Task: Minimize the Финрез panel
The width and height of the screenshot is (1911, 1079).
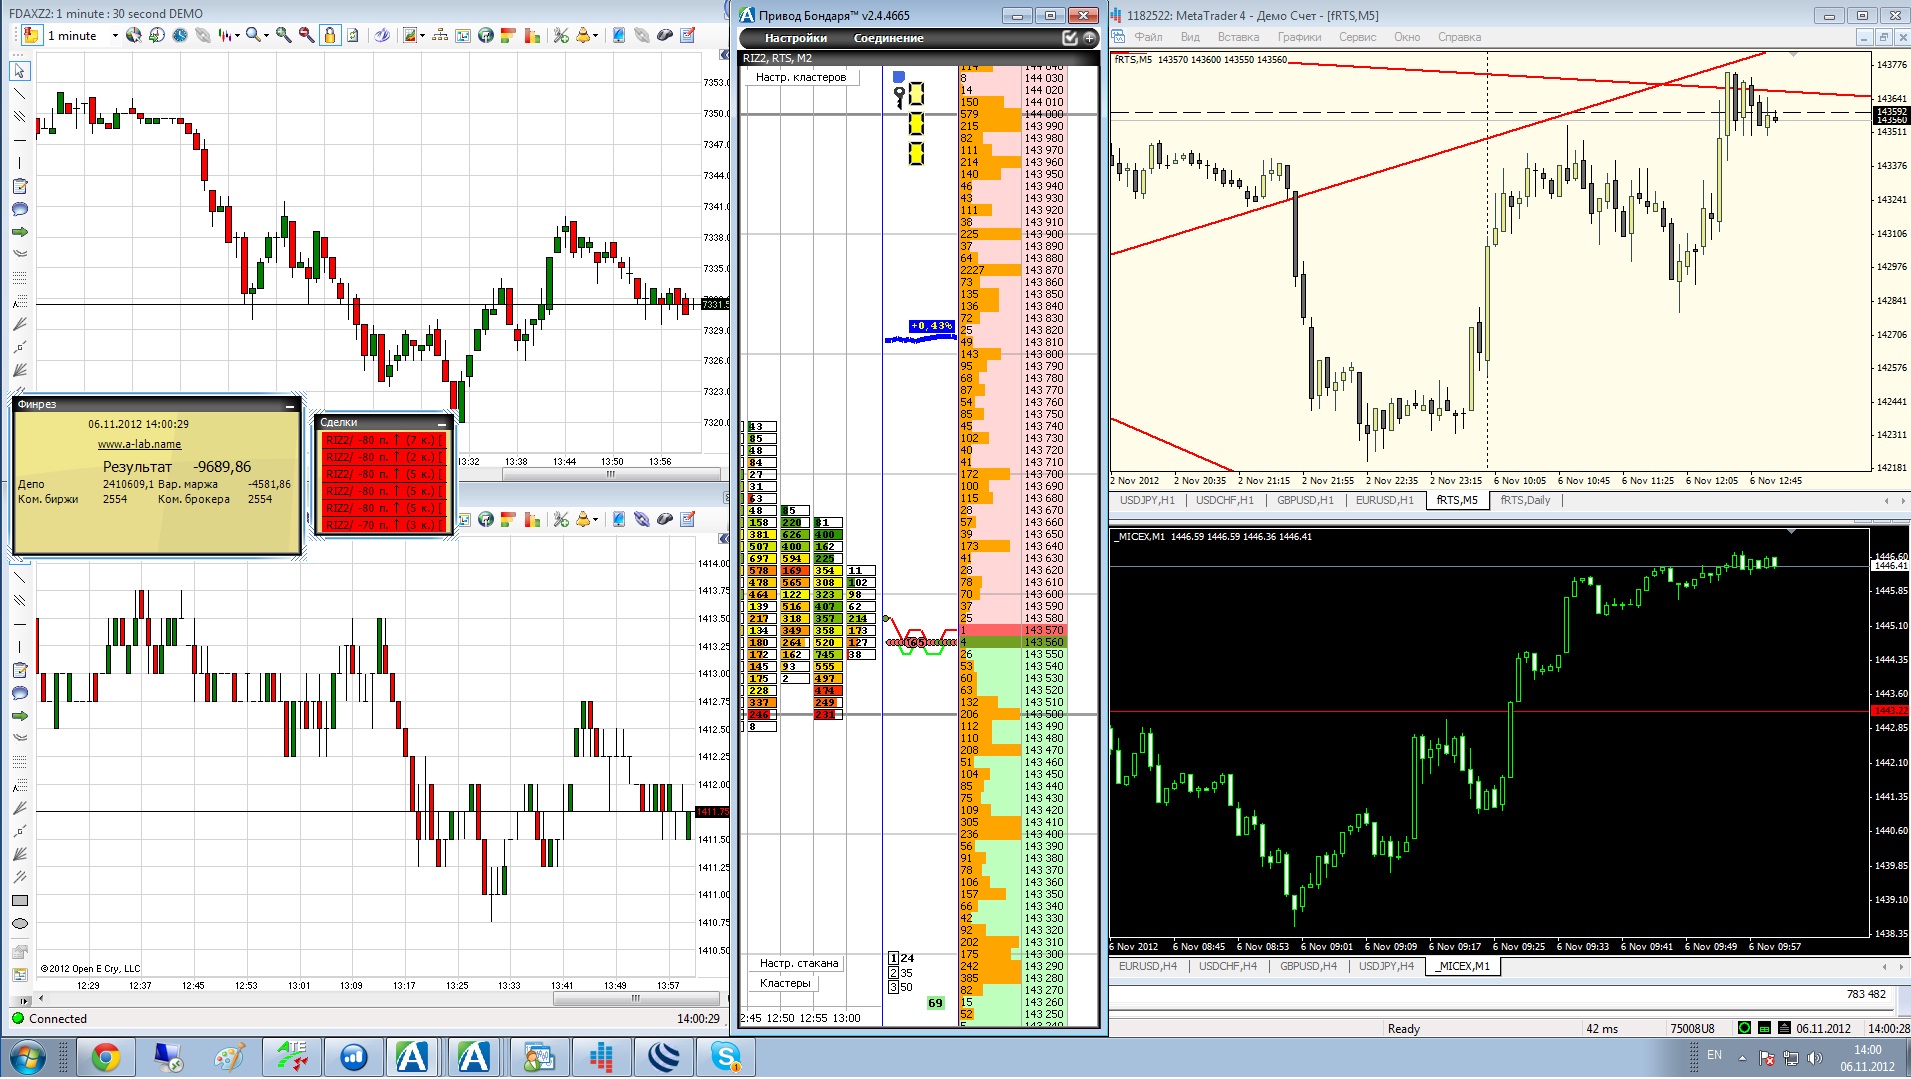Action: point(290,405)
